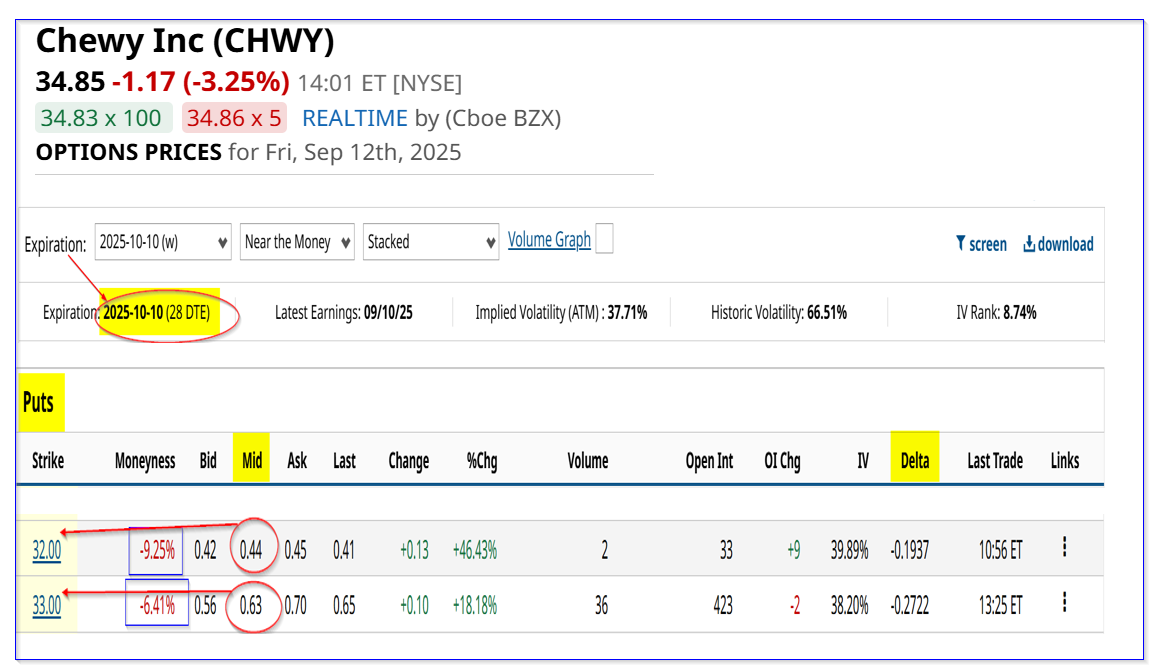
Task: Open the Stacked view dropdown
Action: pos(431,242)
